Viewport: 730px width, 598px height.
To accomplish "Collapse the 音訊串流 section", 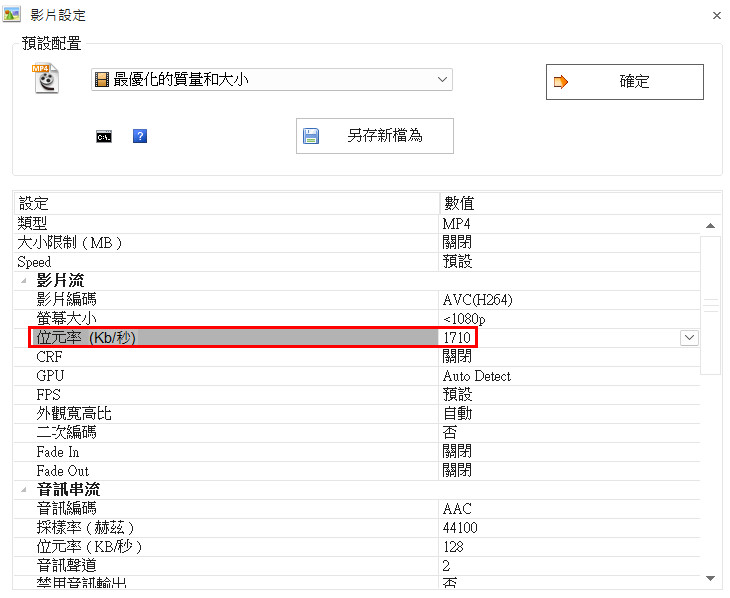I will point(23,490).
